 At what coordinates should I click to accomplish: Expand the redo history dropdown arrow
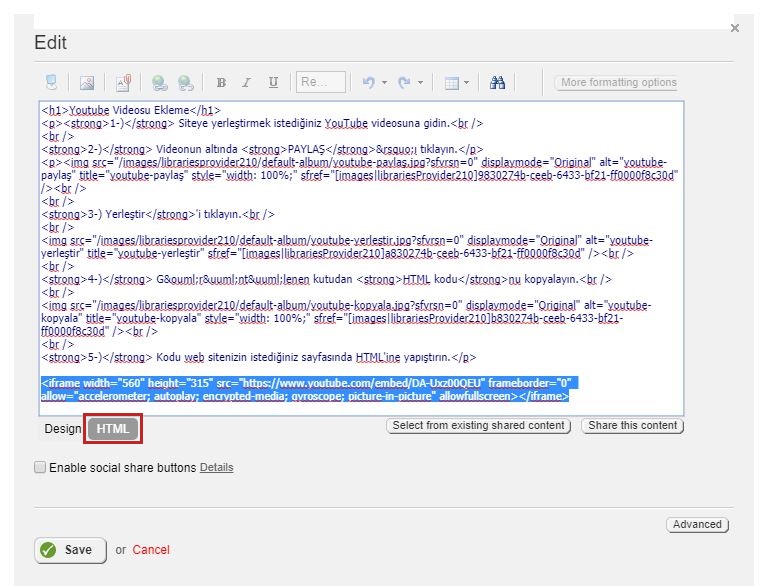420,83
